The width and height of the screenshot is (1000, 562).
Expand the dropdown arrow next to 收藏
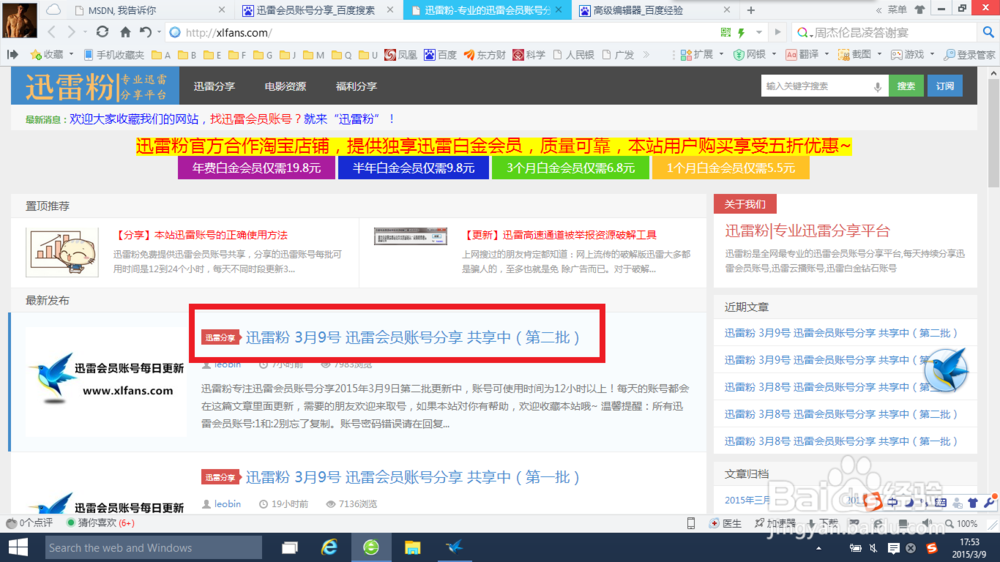pos(71,54)
